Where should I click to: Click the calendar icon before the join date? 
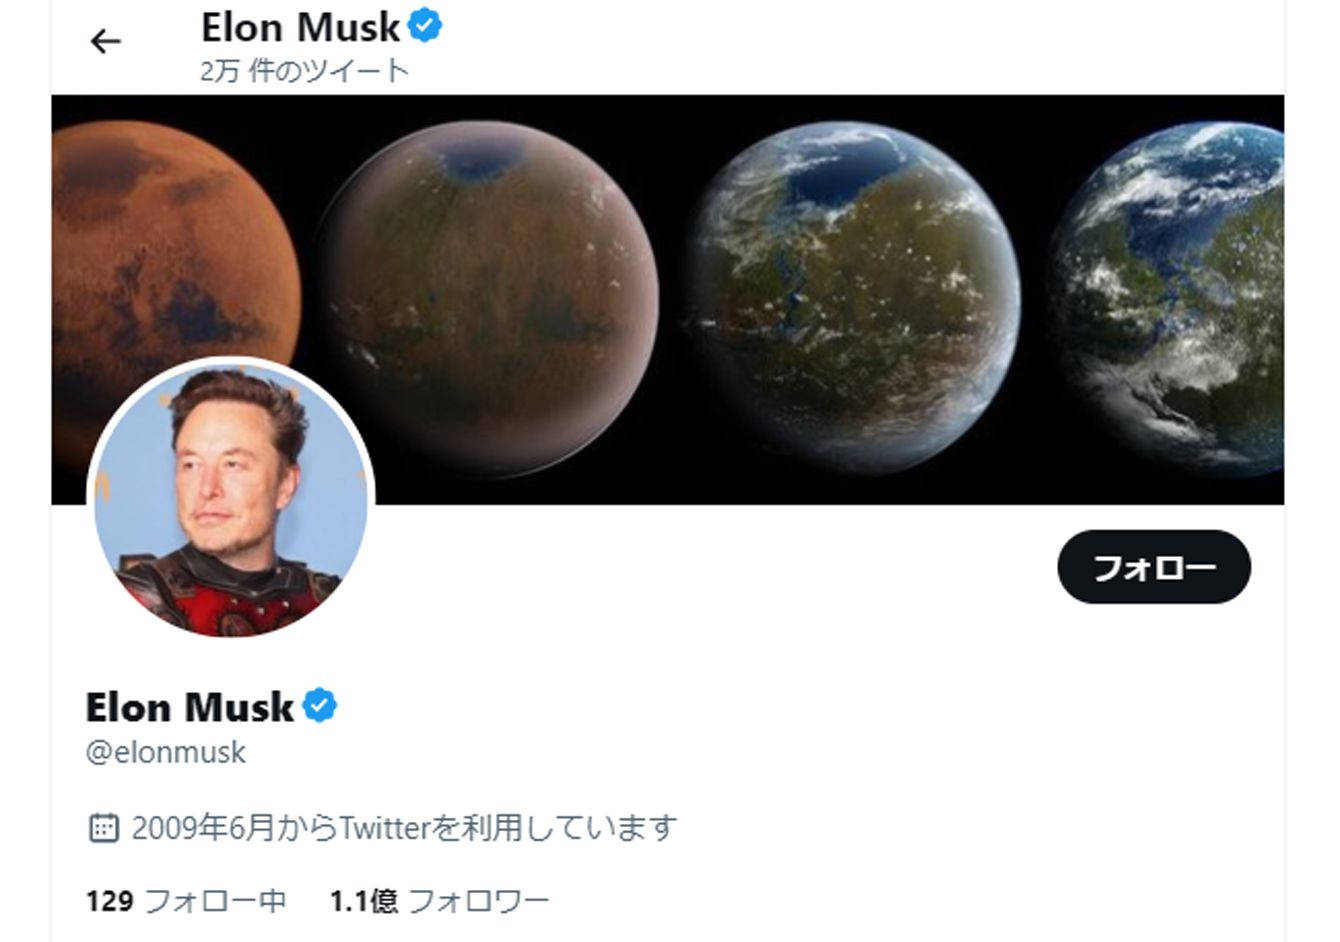[103, 827]
